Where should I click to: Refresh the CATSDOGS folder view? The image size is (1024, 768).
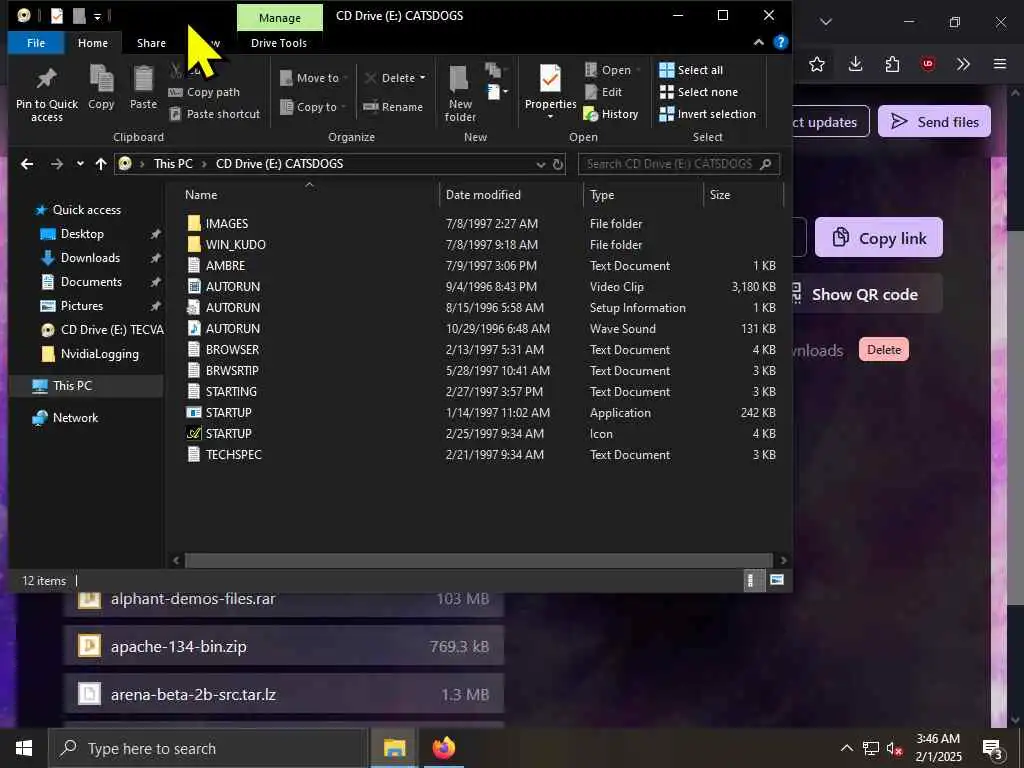tap(558, 165)
